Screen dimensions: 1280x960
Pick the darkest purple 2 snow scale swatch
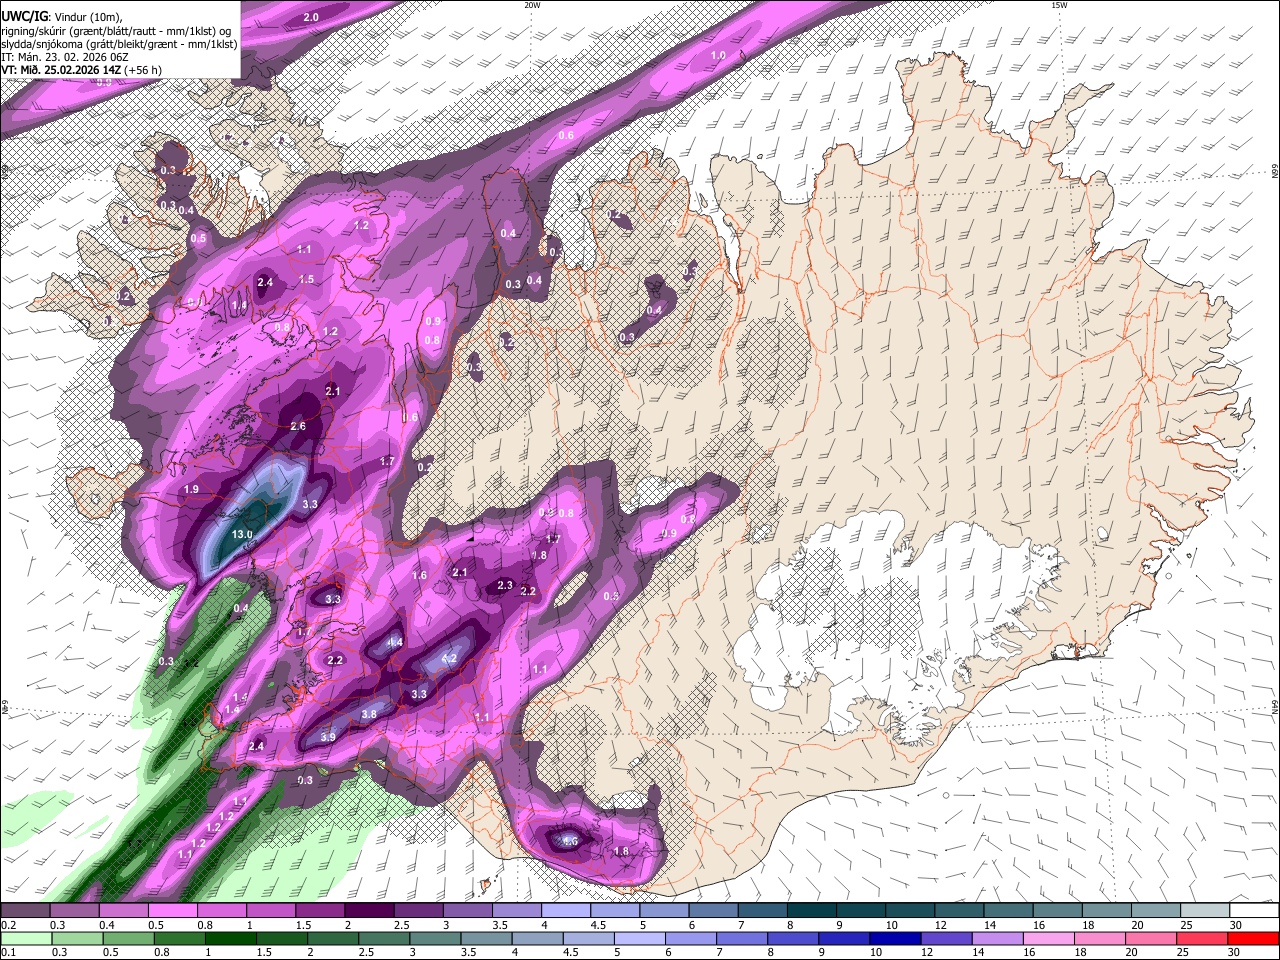point(369,911)
